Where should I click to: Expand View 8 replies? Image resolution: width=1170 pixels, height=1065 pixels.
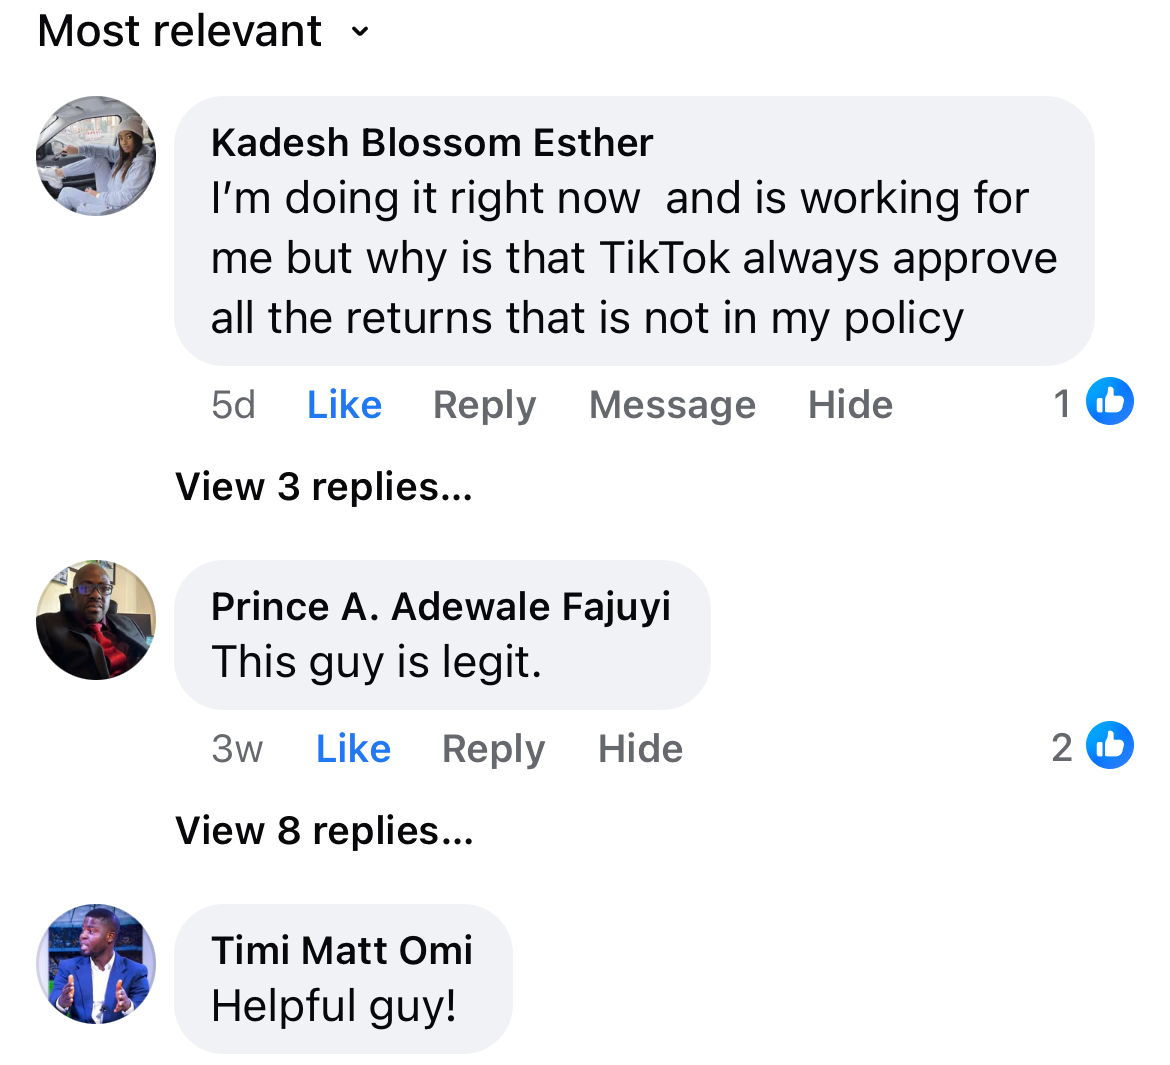pos(324,831)
